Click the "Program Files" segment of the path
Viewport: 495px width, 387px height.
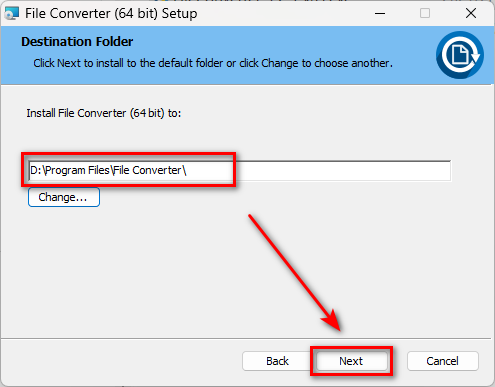77,170
